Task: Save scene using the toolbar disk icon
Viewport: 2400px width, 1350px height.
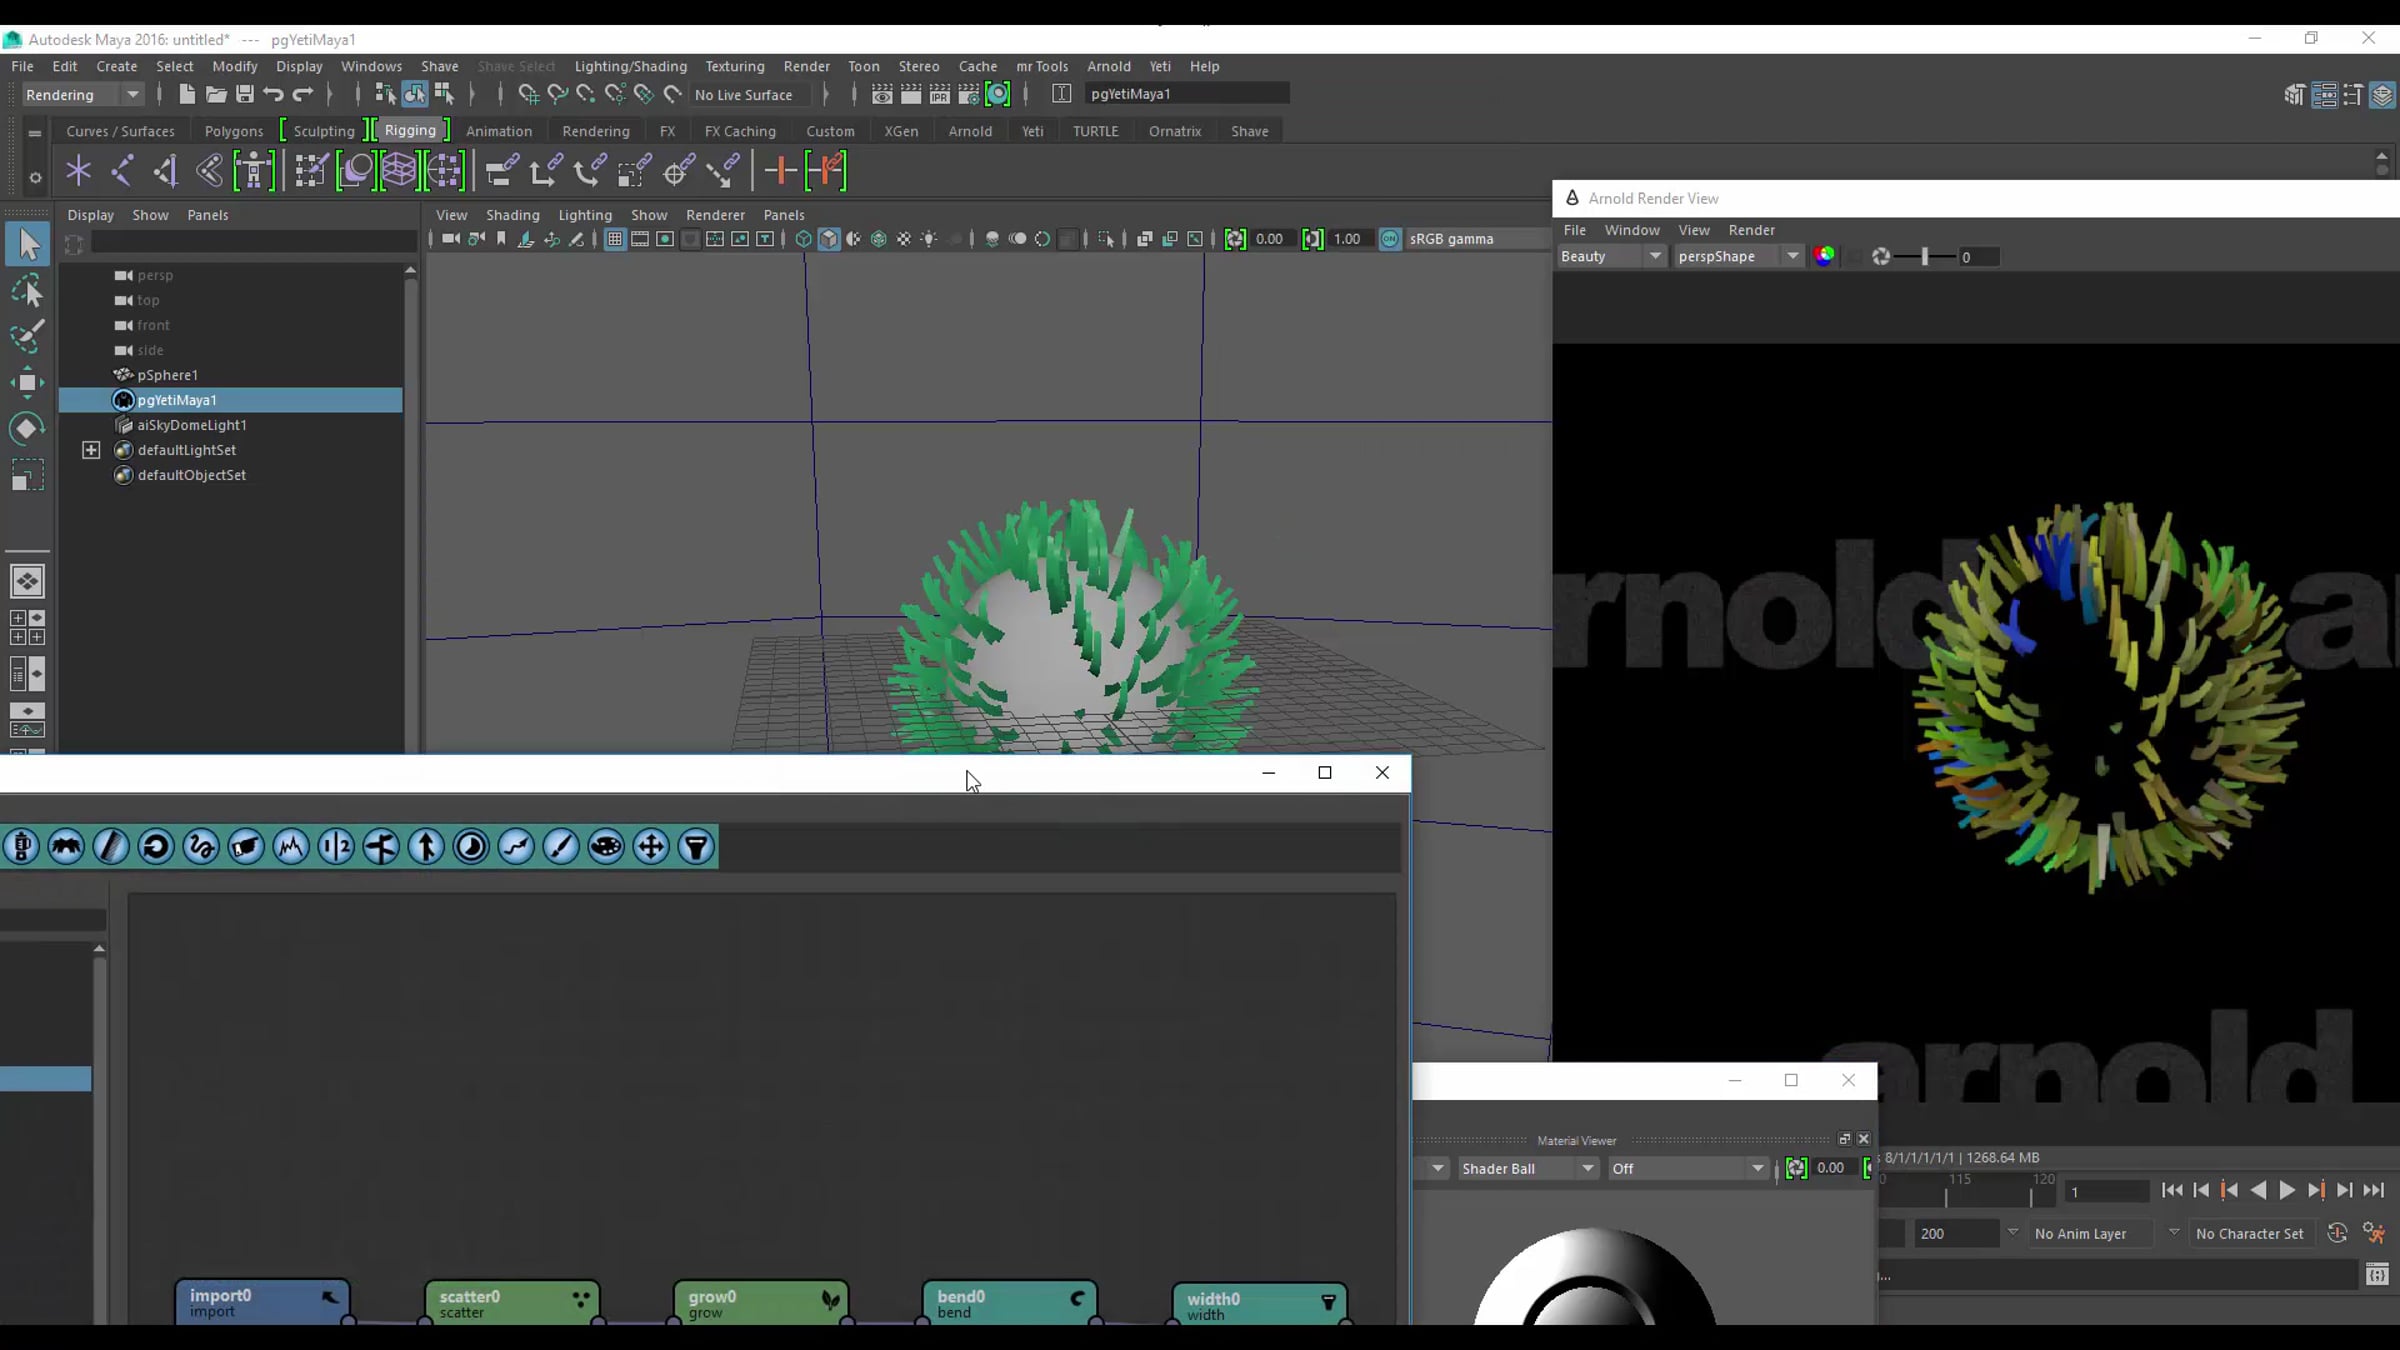Action: pos(244,94)
